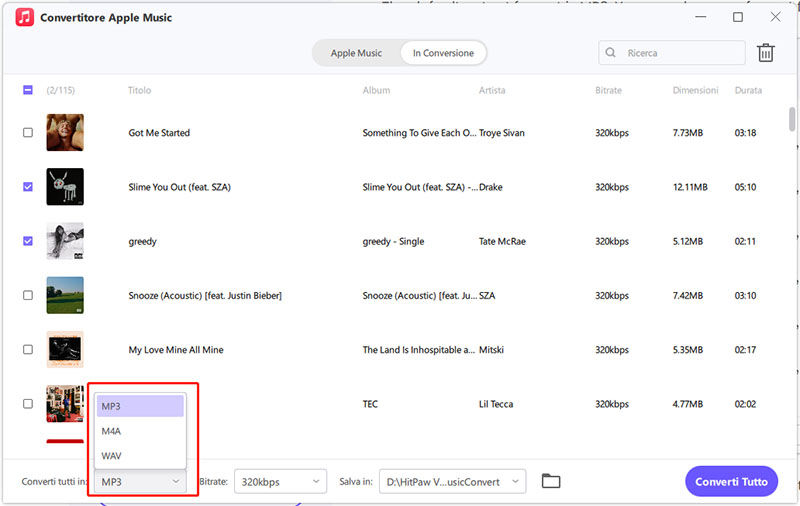The width and height of the screenshot is (800, 506).
Task: Click the search magnifier icon
Action: click(x=610, y=53)
